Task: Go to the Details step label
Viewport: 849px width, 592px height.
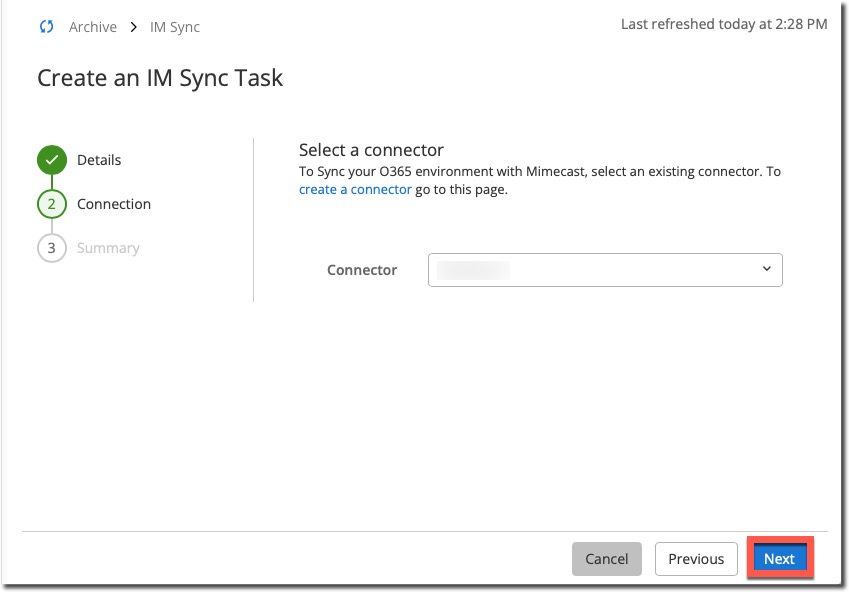Action: [99, 160]
